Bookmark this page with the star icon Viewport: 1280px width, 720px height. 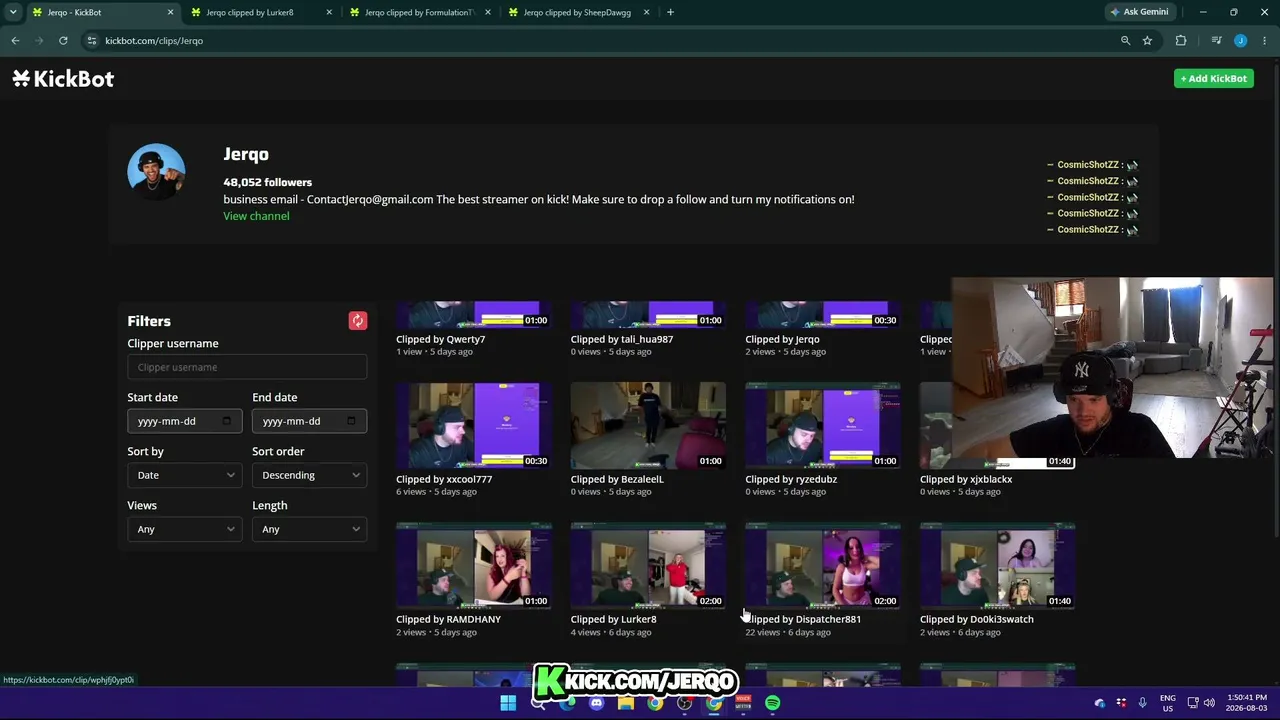[1147, 41]
